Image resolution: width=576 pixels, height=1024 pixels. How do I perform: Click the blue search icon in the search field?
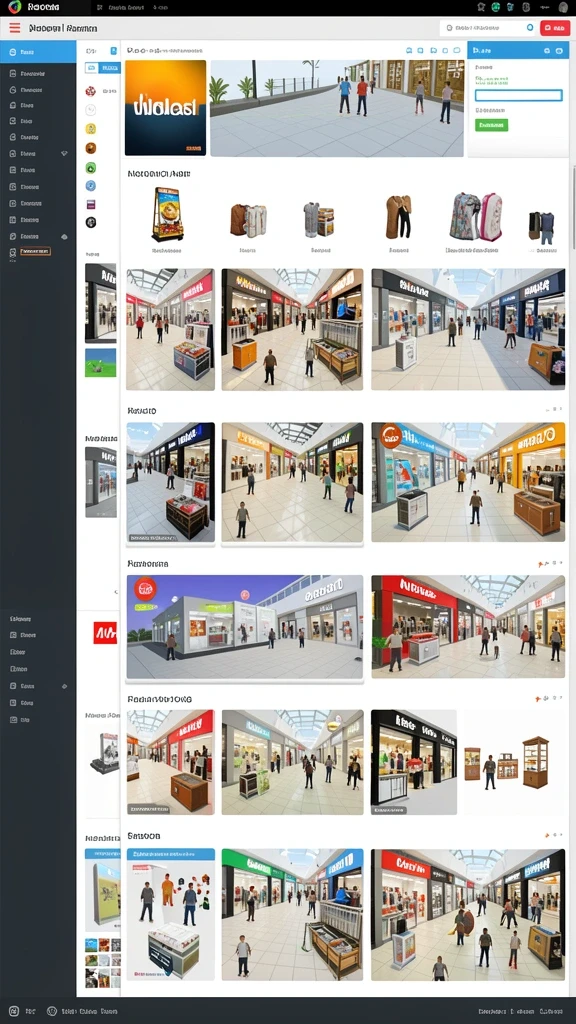click(x=530, y=28)
